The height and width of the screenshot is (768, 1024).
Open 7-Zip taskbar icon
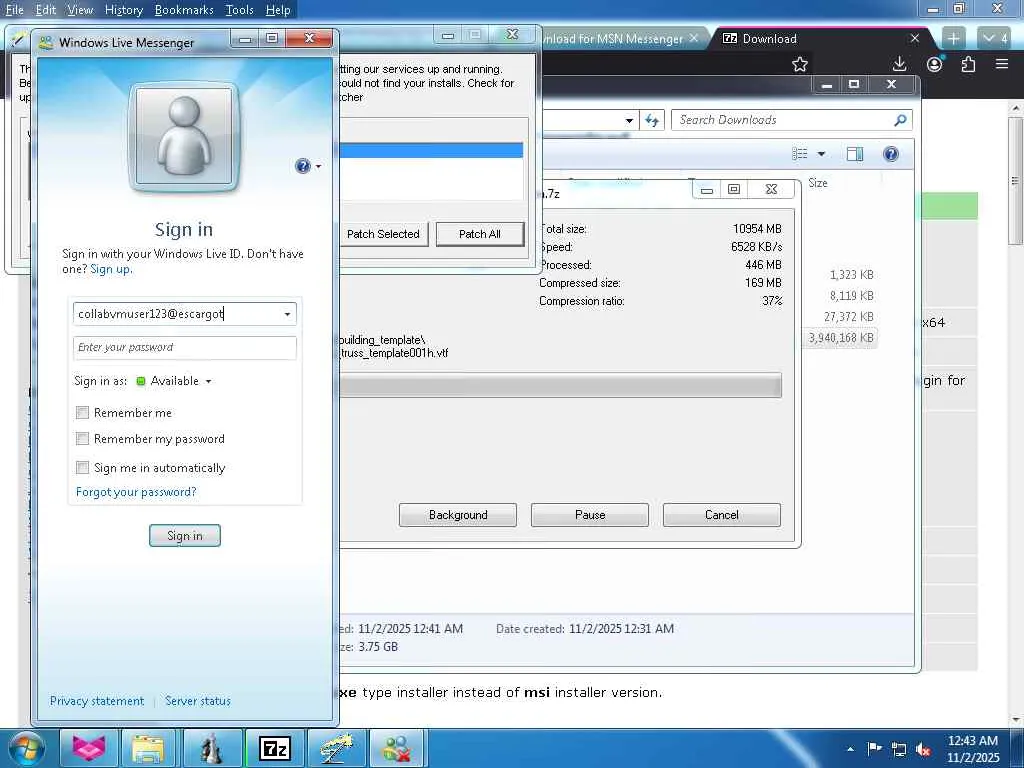[274, 748]
